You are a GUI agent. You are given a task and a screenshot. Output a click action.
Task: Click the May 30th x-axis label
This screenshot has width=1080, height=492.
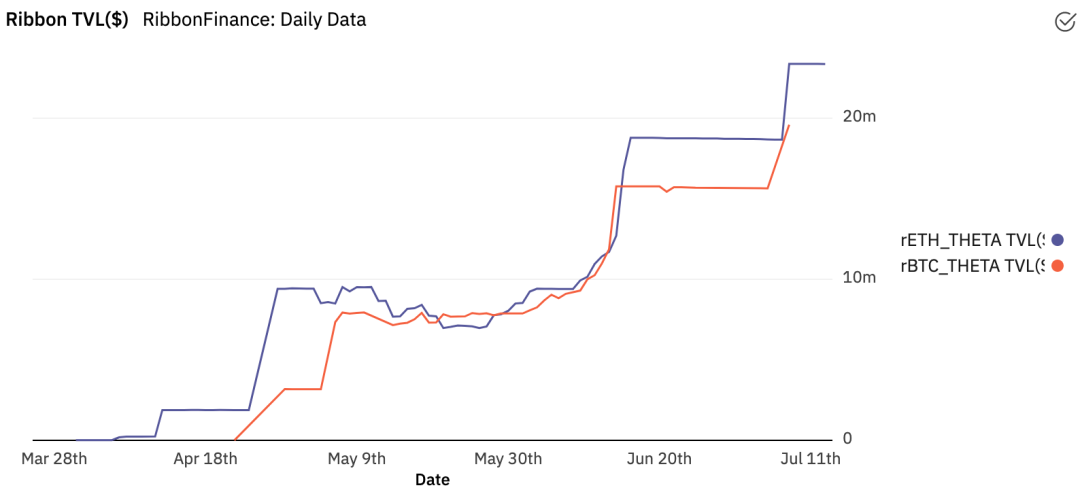pos(509,458)
